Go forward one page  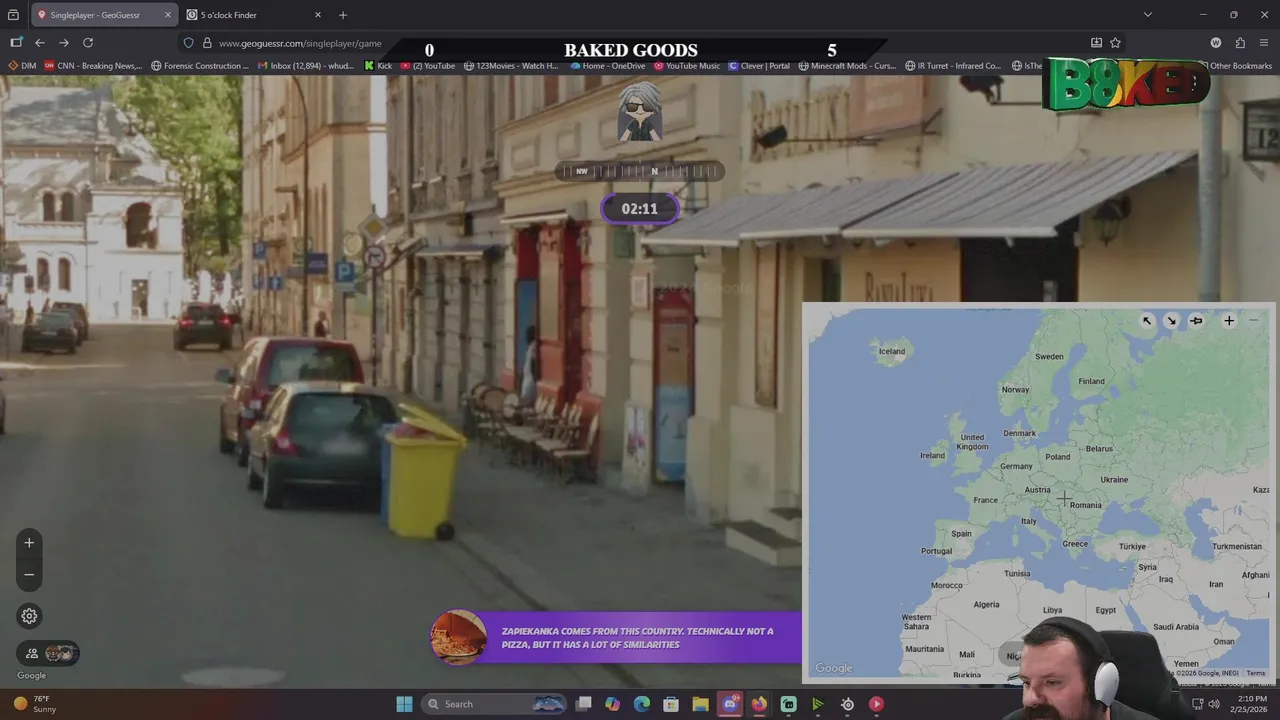[64, 43]
